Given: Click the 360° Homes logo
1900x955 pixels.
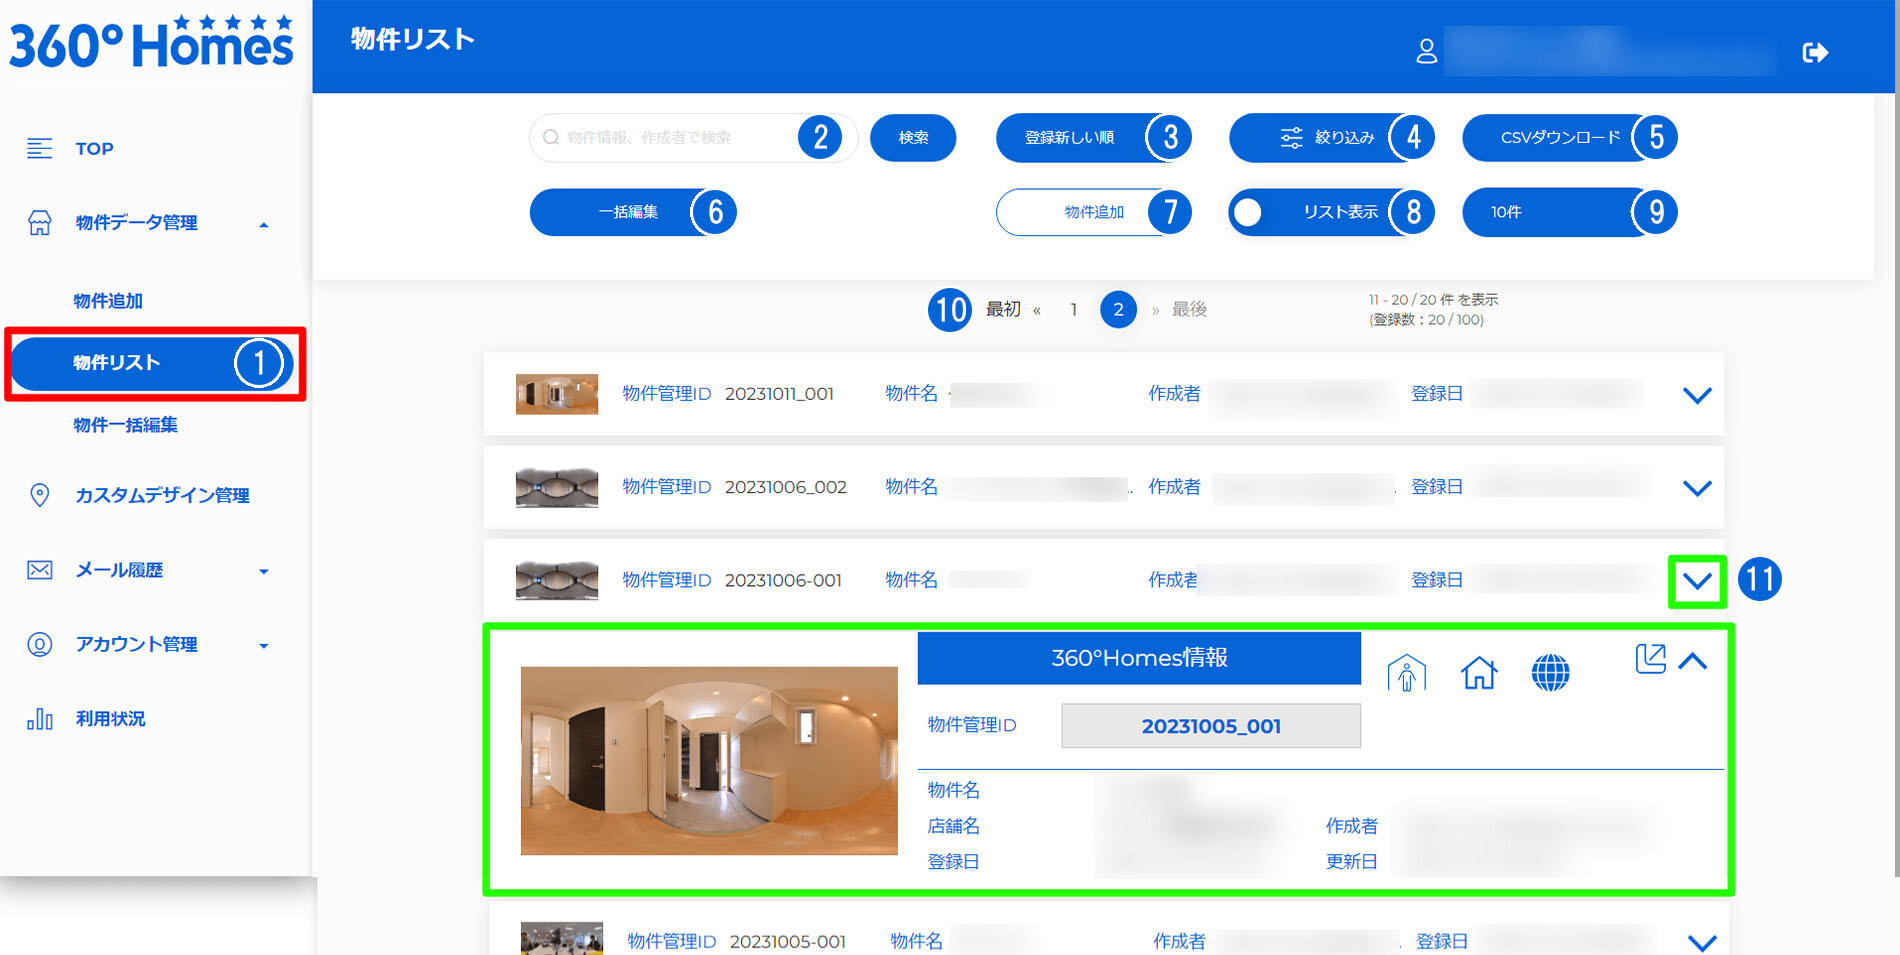Looking at the screenshot, I should (x=152, y=44).
